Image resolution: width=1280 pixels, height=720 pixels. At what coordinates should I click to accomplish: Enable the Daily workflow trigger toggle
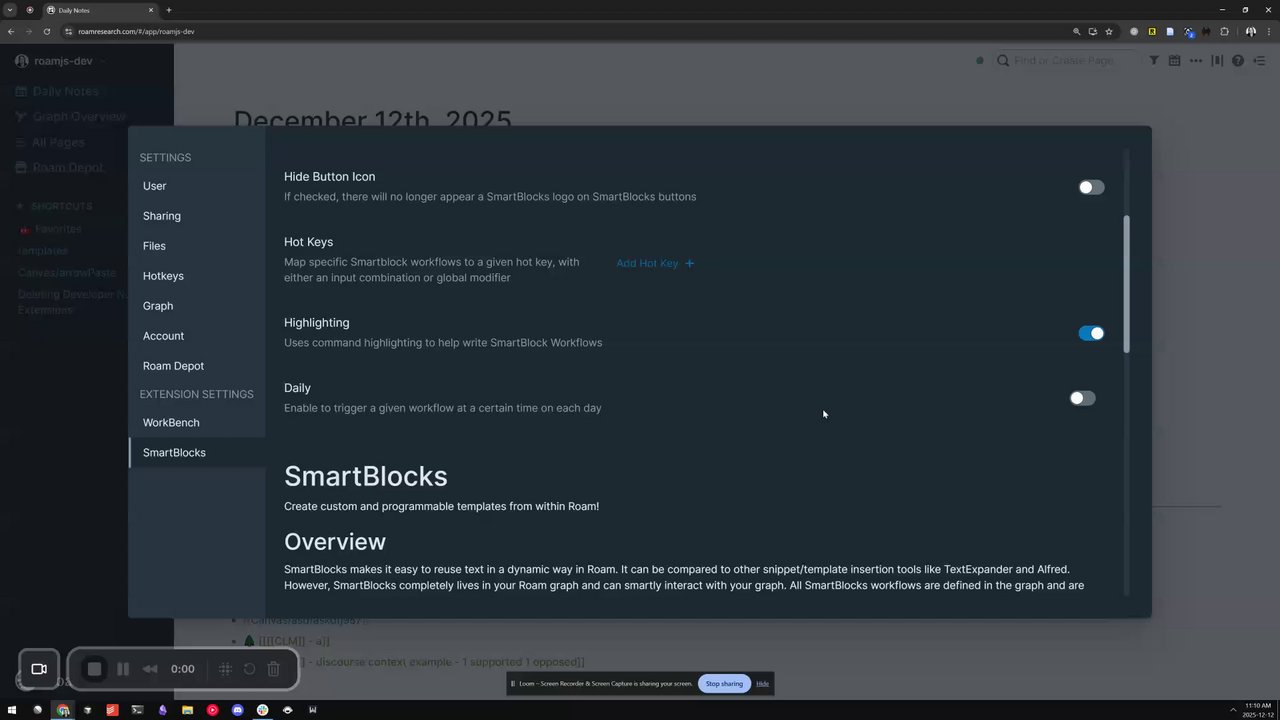pos(1082,398)
